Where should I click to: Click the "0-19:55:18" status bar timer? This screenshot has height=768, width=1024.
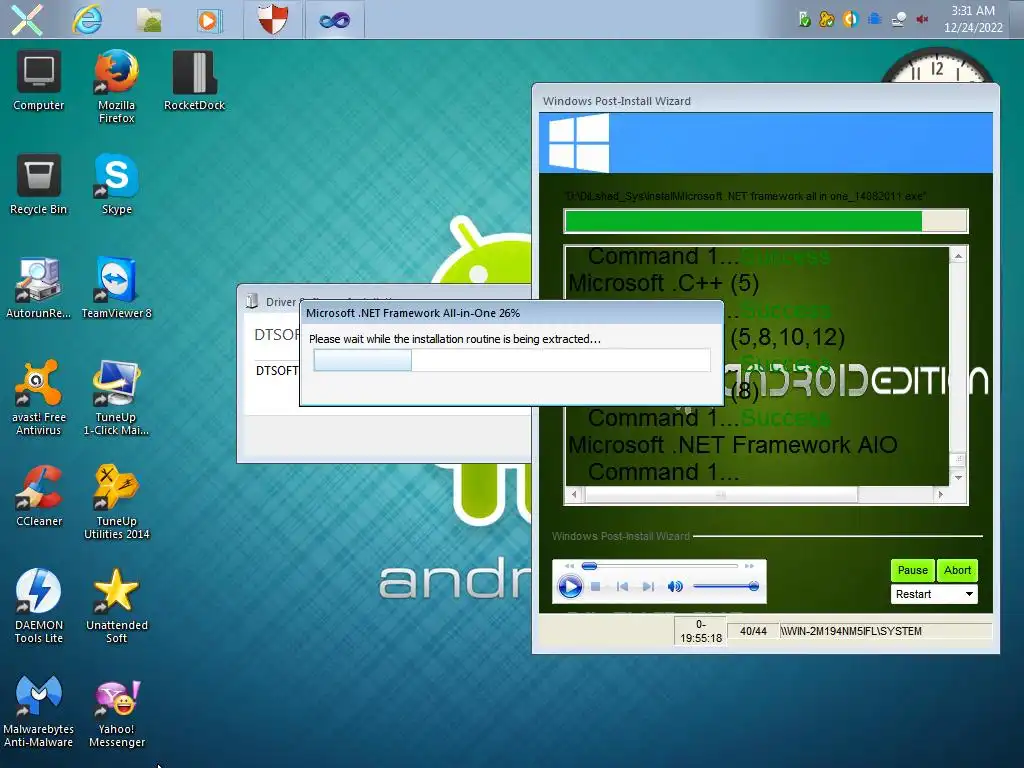700,631
